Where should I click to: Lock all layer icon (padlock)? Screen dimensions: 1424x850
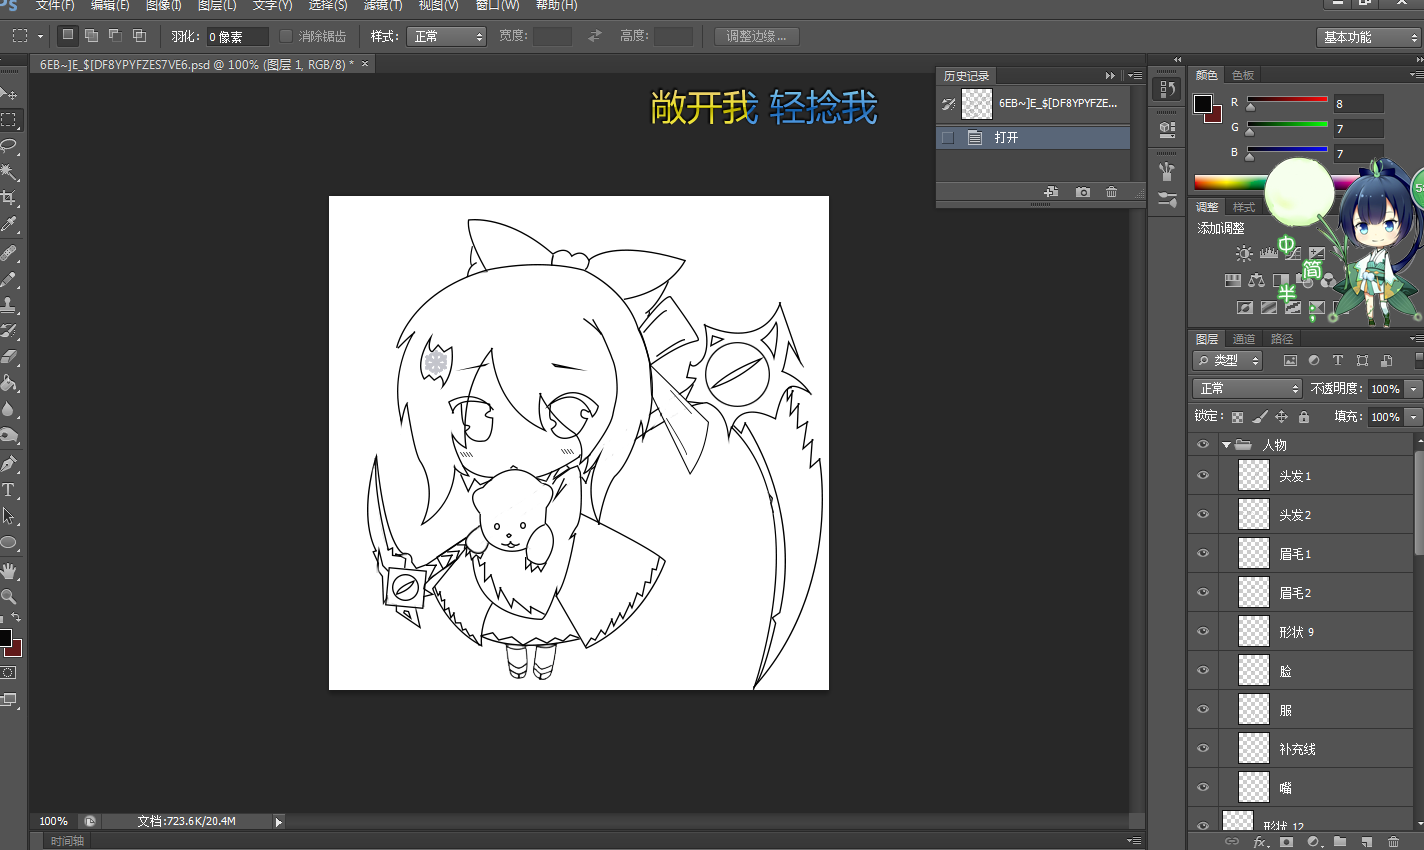pos(1304,417)
